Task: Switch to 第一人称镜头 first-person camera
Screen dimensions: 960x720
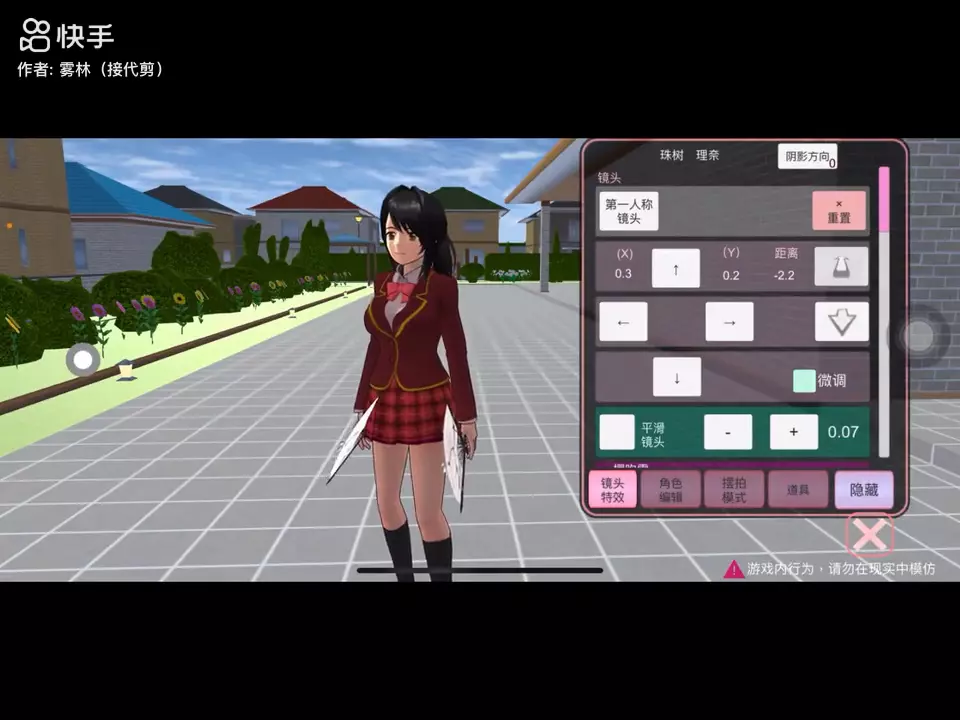Action: click(629, 211)
